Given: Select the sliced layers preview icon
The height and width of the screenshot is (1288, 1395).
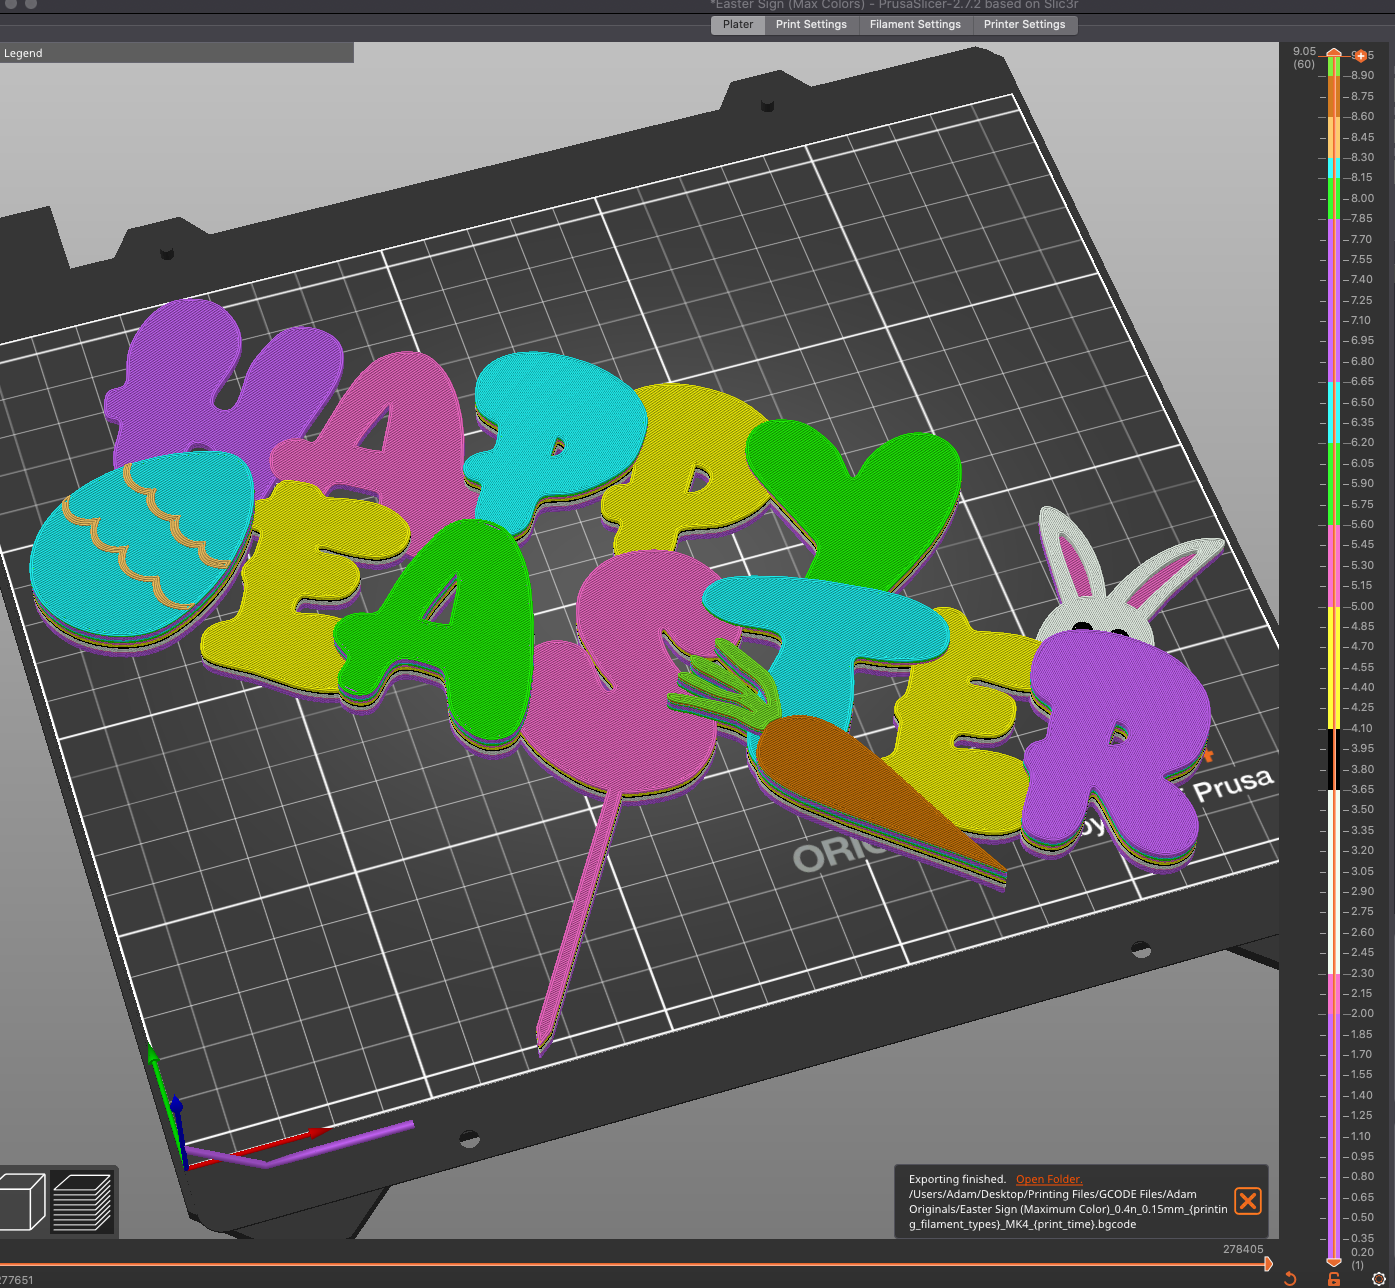Looking at the screenshot, I should [81, 1201].
